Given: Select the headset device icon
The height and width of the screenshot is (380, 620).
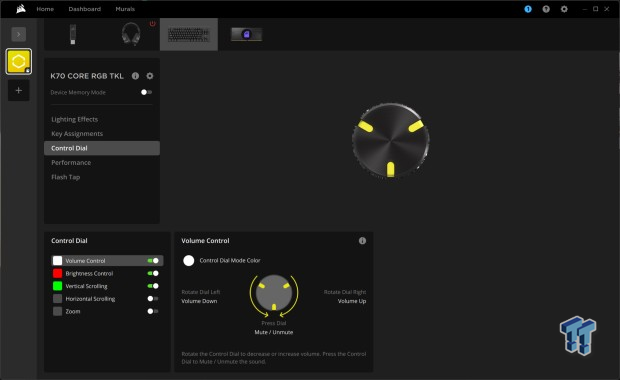Looking at the screenshot, I should [x=131, y=34].
